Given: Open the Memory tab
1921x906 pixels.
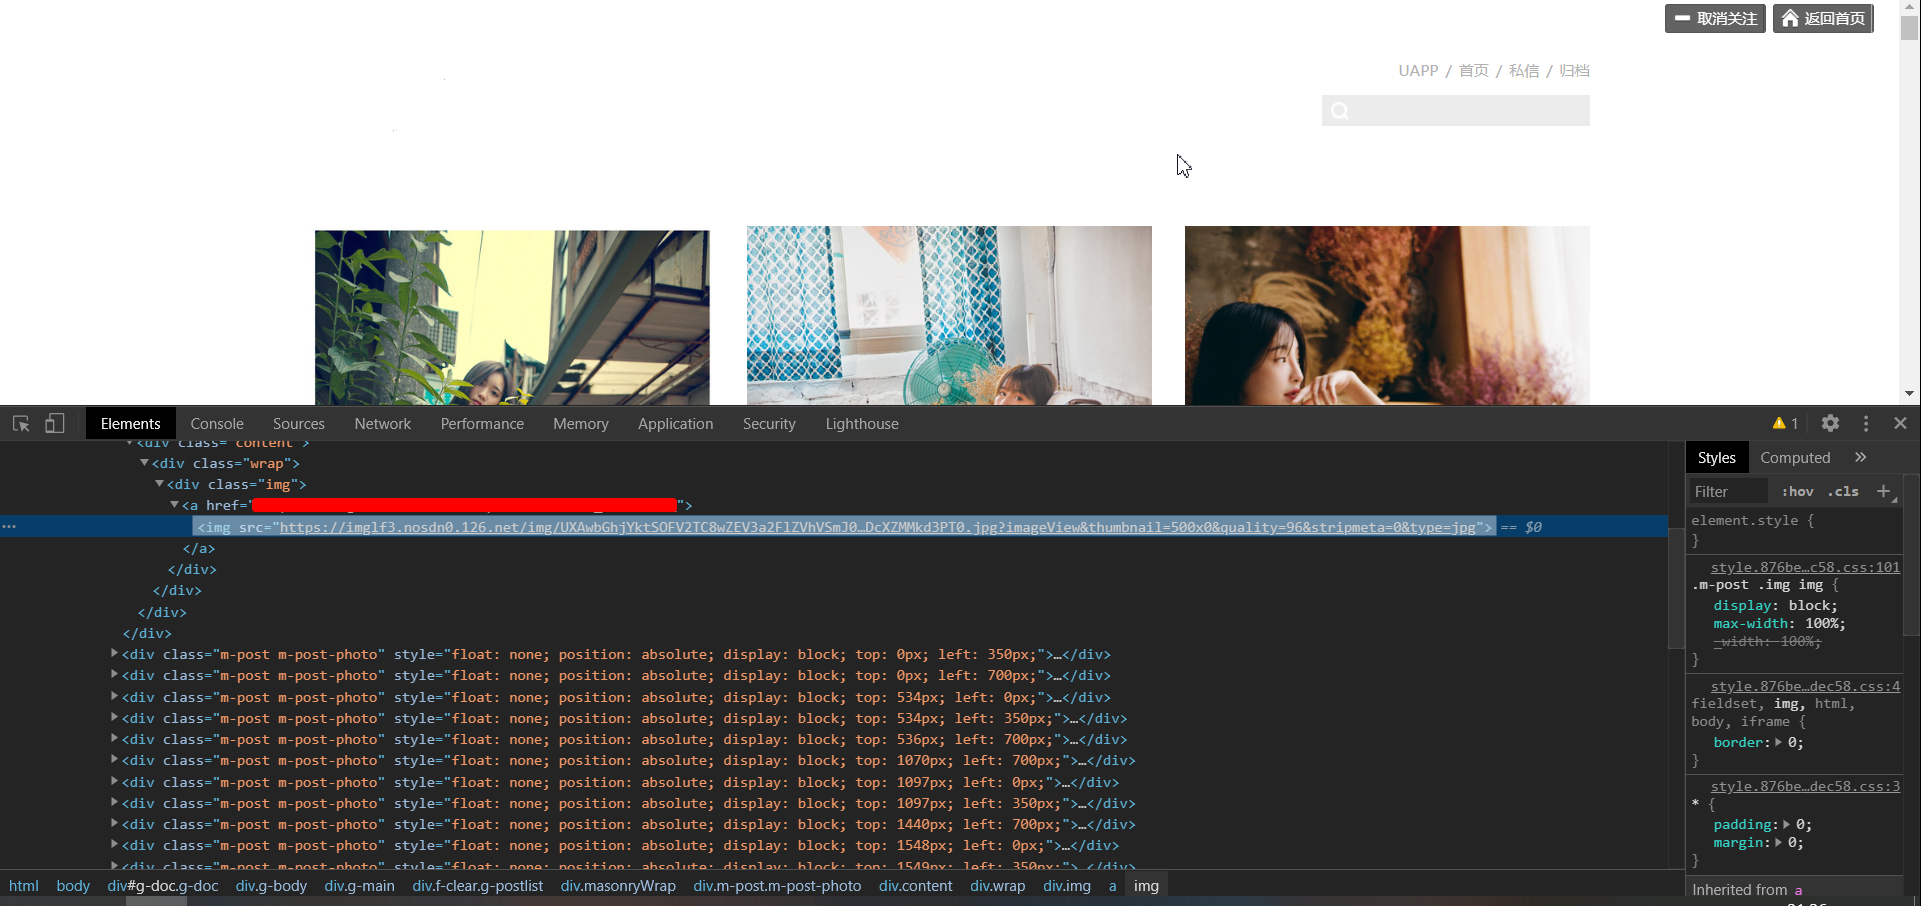Looking at the screenshot, I should (580, 424).
